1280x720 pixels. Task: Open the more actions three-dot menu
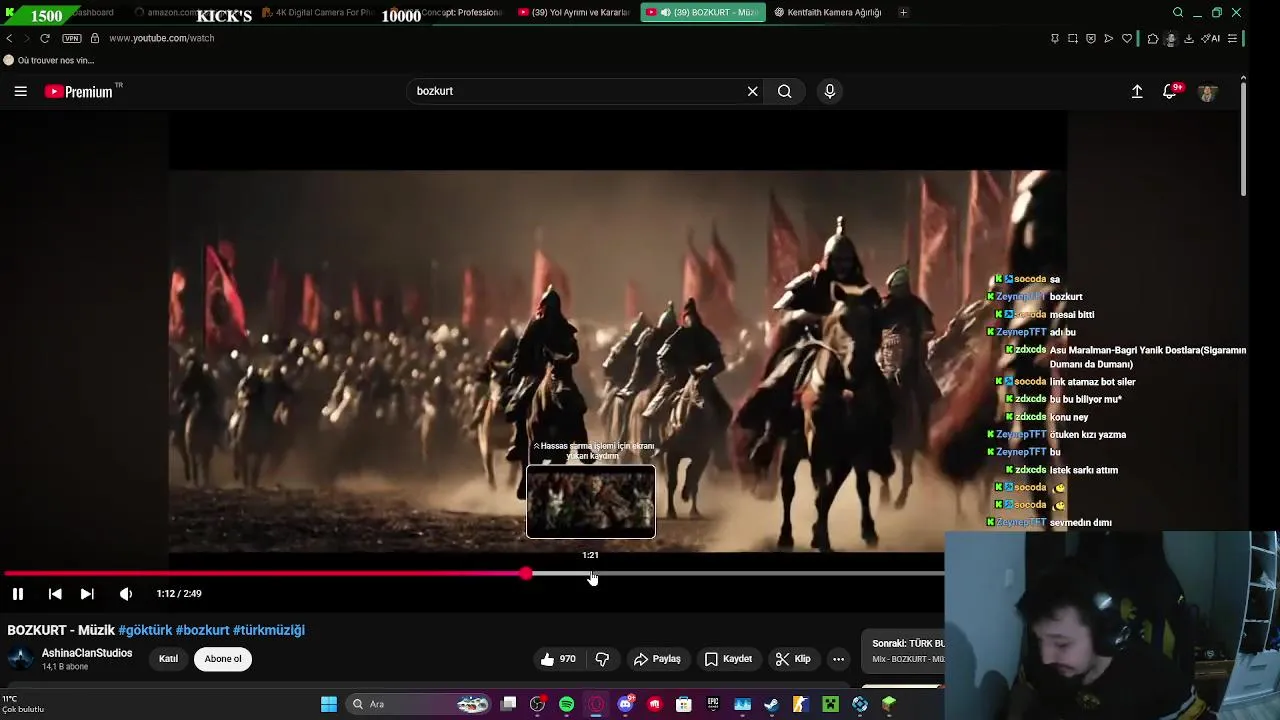(838, 659)
